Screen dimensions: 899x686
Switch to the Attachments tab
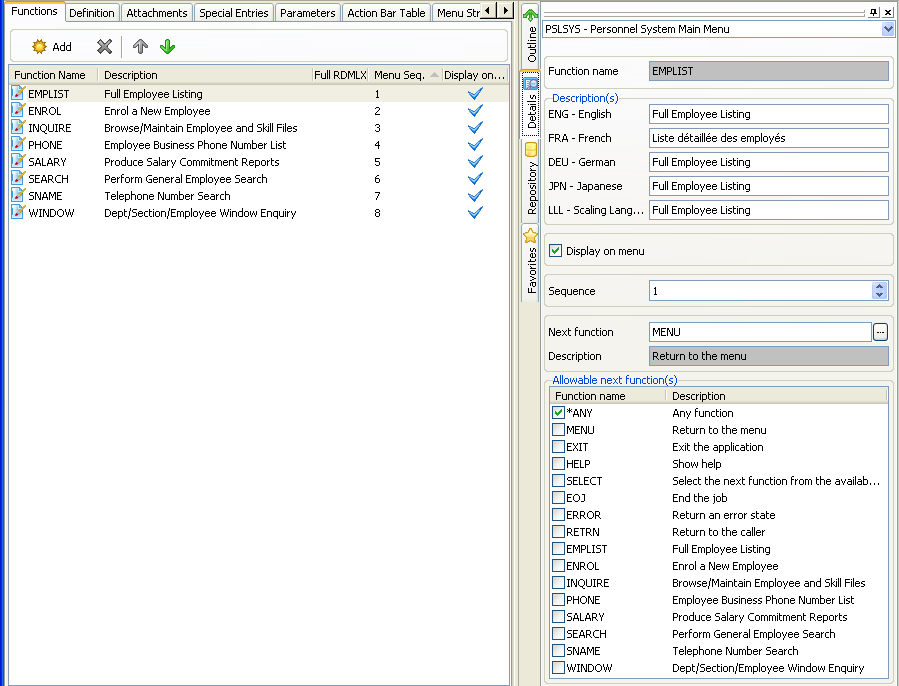click(x=157, y=13)
